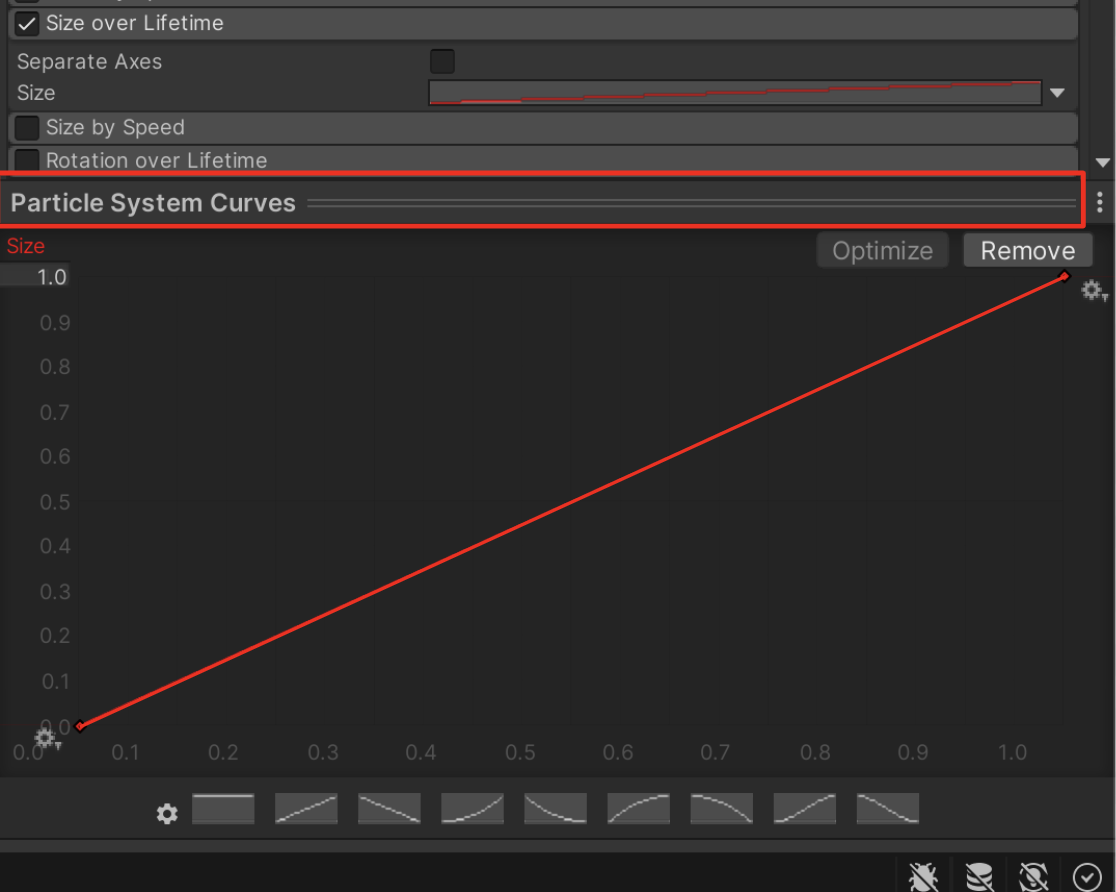The width and height of the screenshot is (1116, 892).
Task: Click the Size curve preview field
Action: pyautogui.click(x=735, y=93)
